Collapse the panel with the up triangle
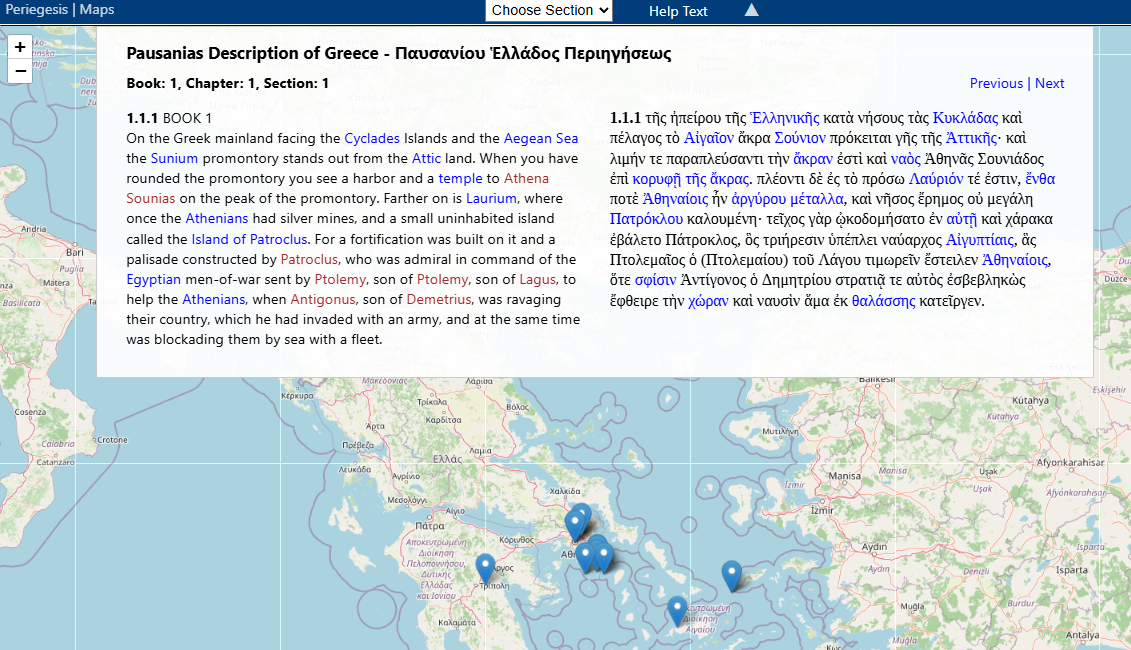Viewport: 1131px width, 650px height. click(752, 11)
